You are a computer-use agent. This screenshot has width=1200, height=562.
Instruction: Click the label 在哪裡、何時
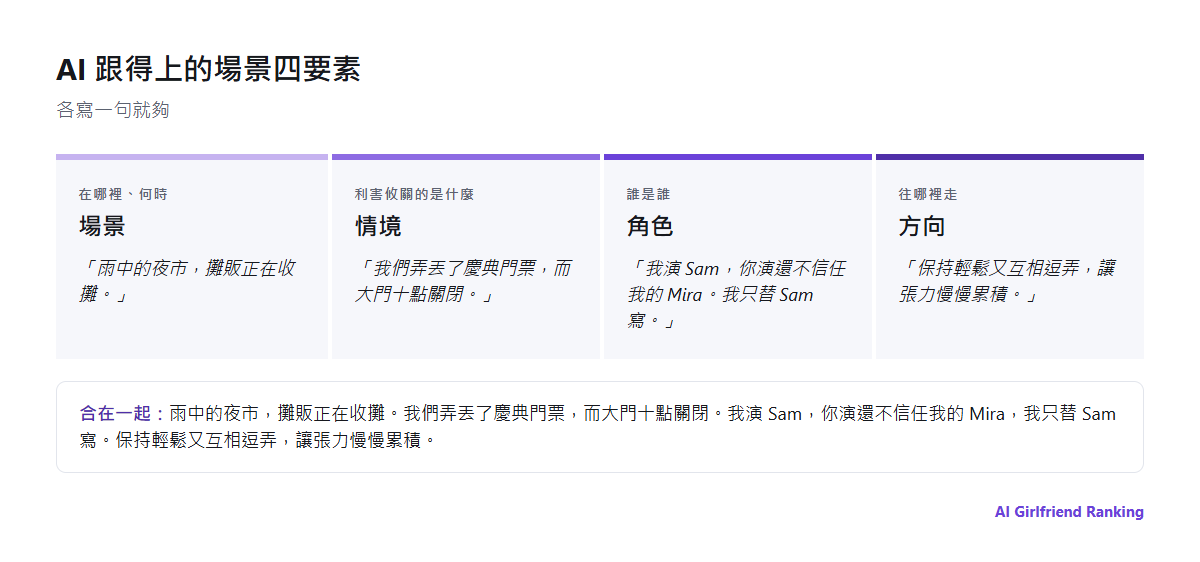(x=123, y=194)
